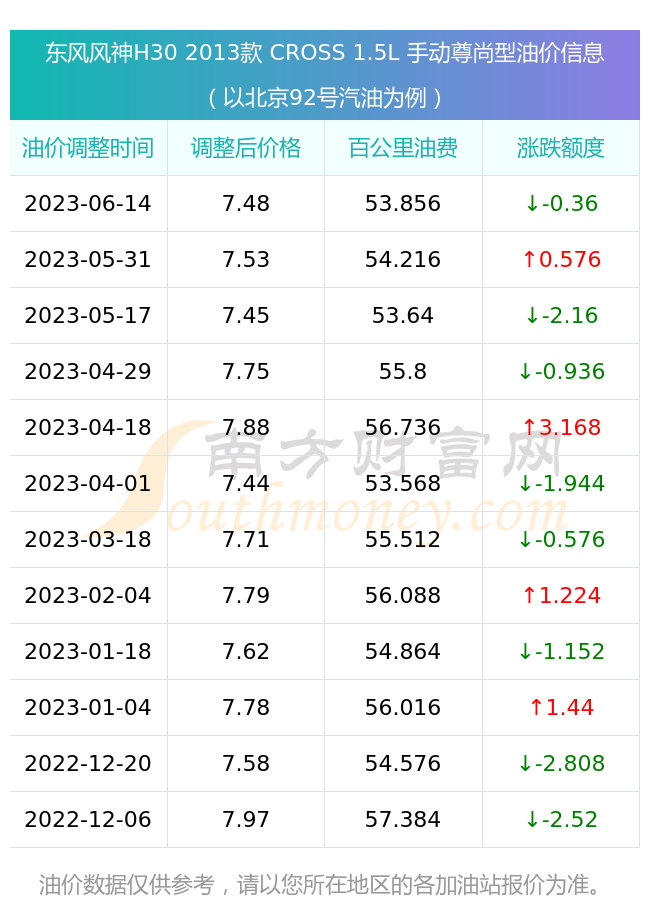Click the 涨跌额度 column header
This screenshot has width=650, height=911.
pyautogui.click(x=561, y=148)
